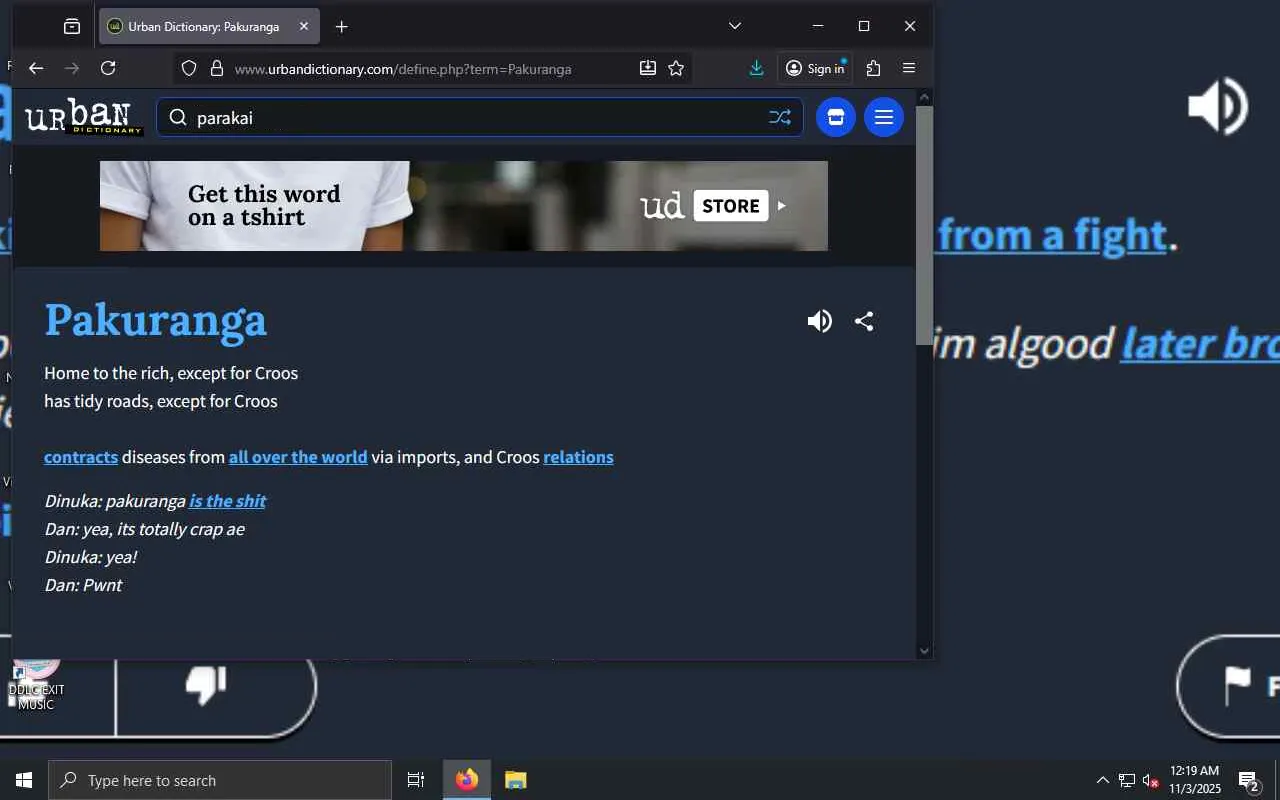This screenshot has width=1280, height=800.
Task: Click the magnifier icon in the search box
Action: point(178,117)
